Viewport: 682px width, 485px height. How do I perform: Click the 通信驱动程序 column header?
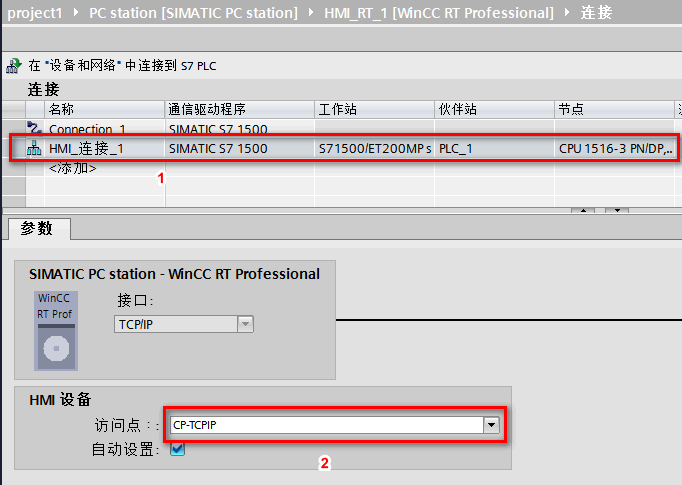tap(240, 109)
